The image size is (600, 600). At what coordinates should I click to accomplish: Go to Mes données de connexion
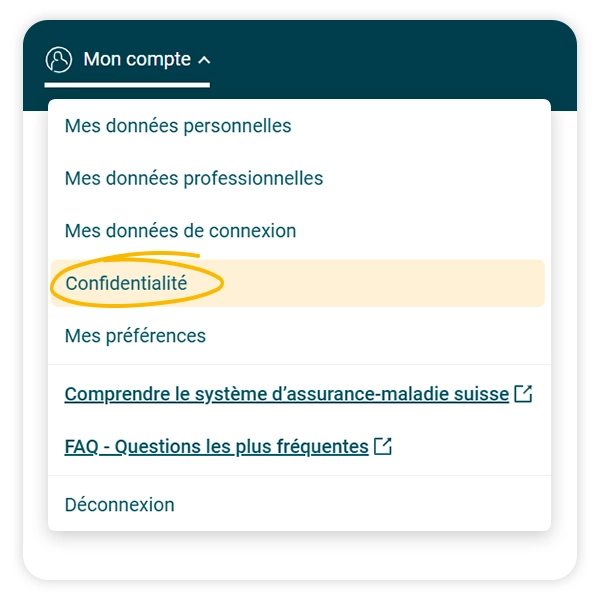[x=180, y=231]
